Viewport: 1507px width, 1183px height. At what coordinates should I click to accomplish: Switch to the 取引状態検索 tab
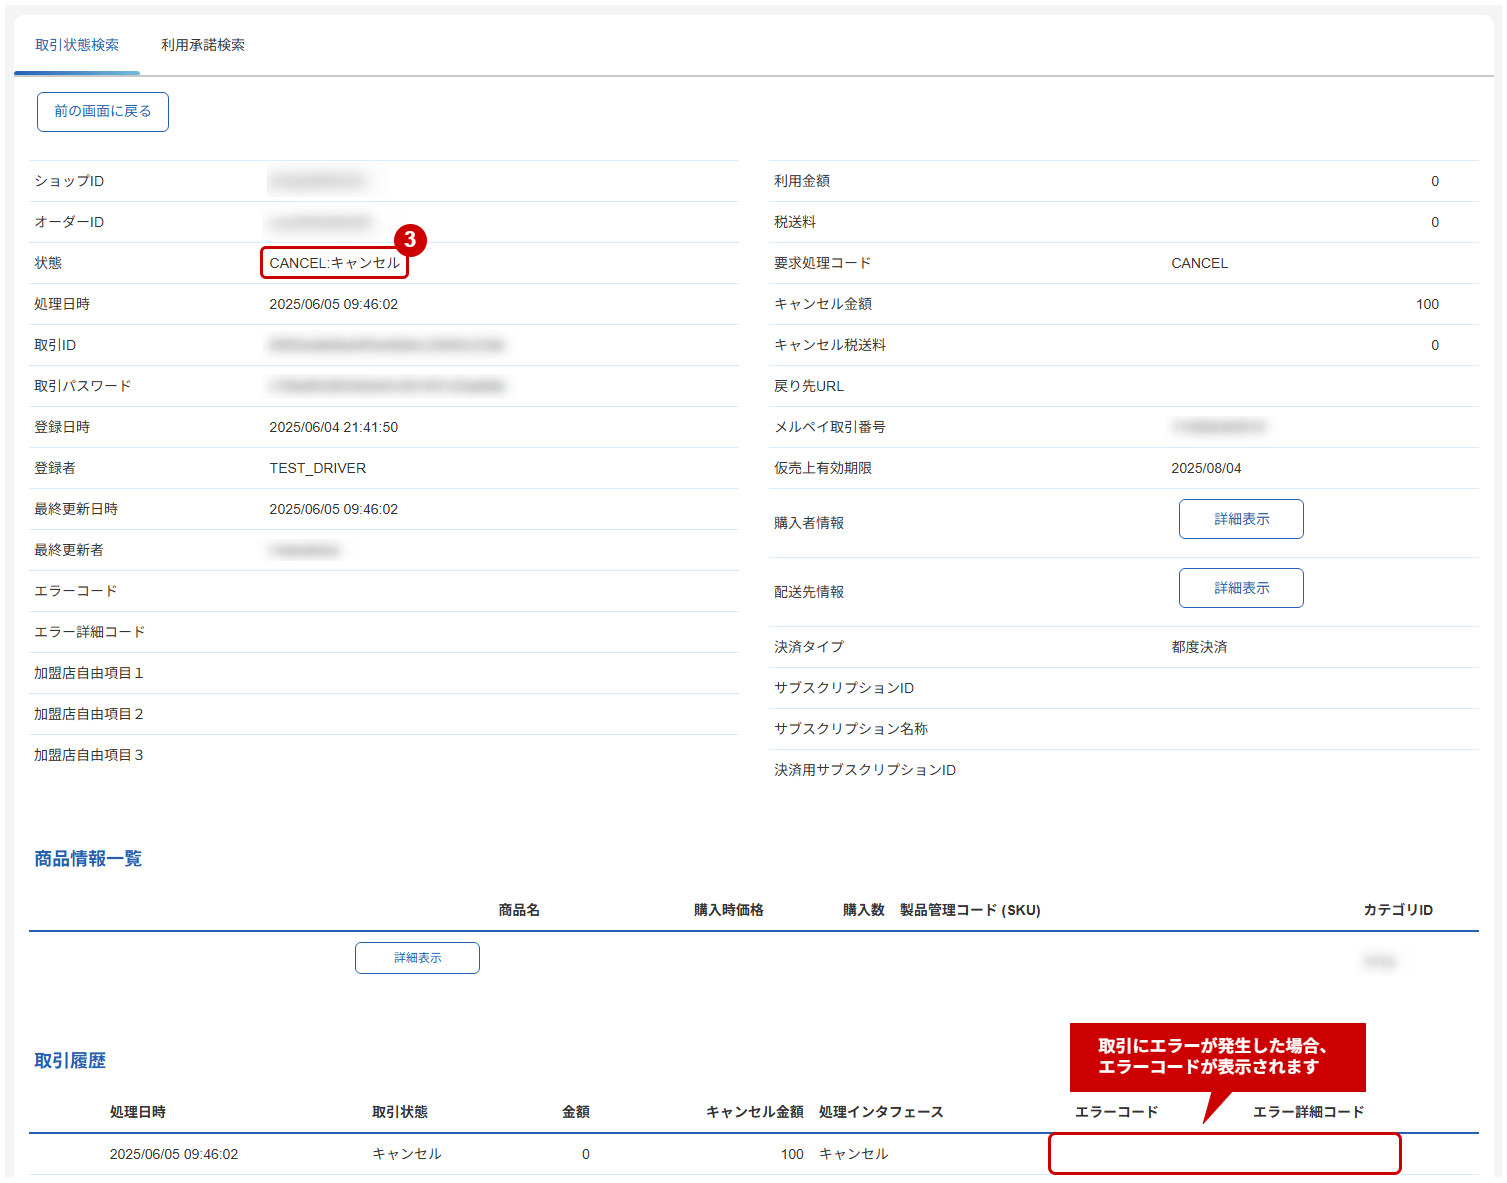77,45
